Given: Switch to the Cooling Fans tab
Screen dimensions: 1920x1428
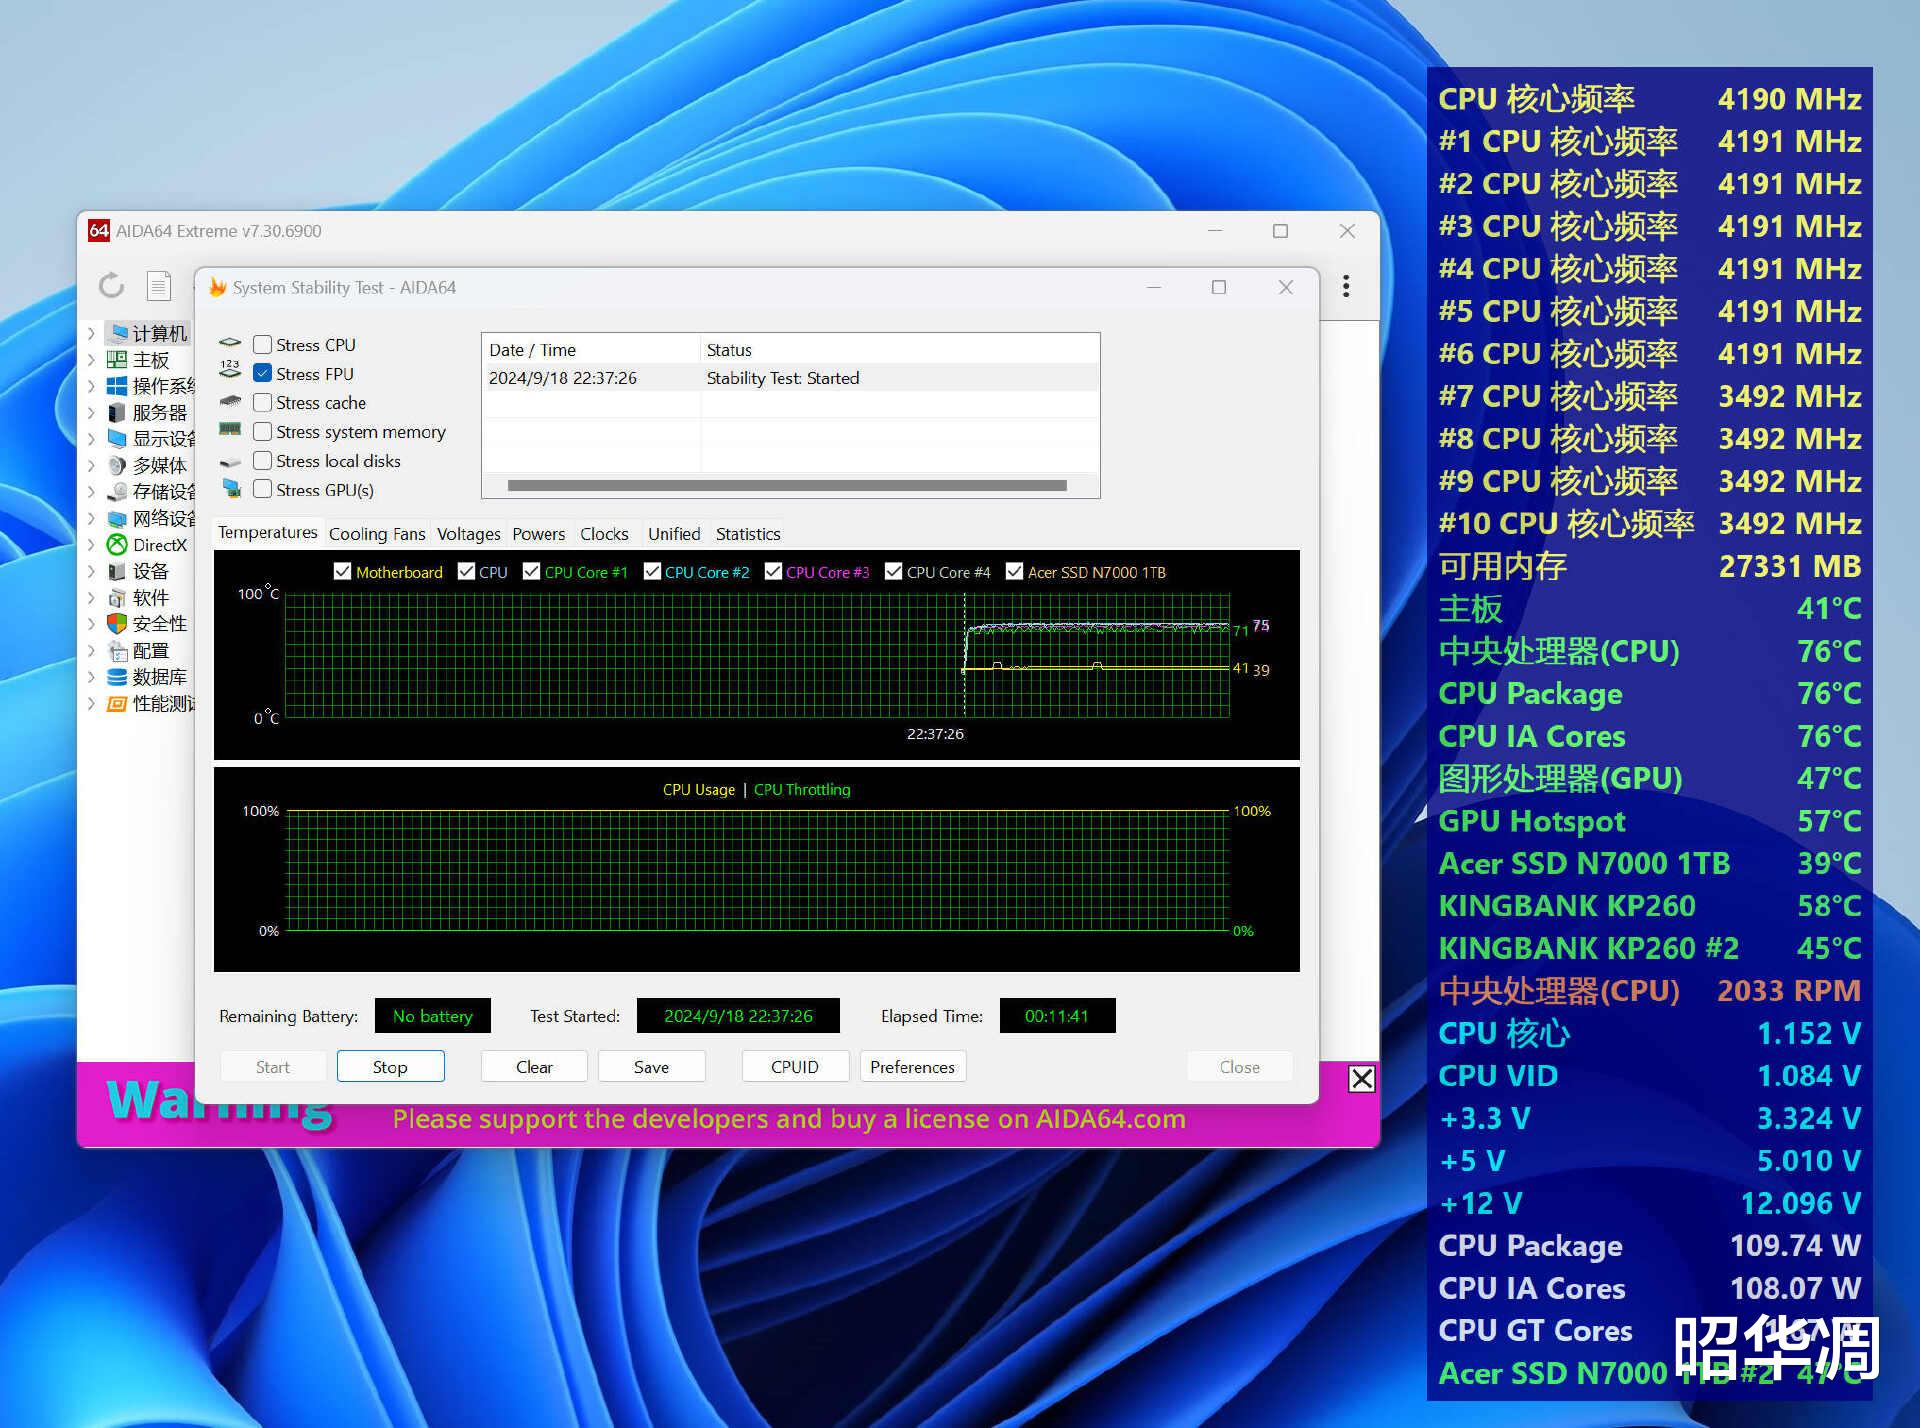Looking at the screenshot, I should click(x=377, y=534).
